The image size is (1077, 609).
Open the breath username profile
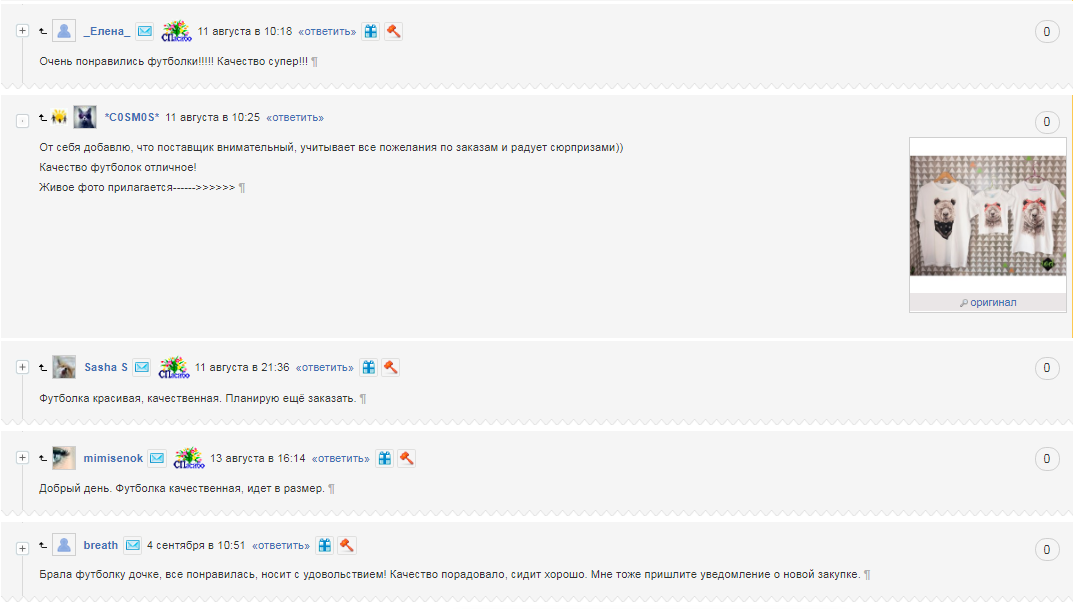101,545
